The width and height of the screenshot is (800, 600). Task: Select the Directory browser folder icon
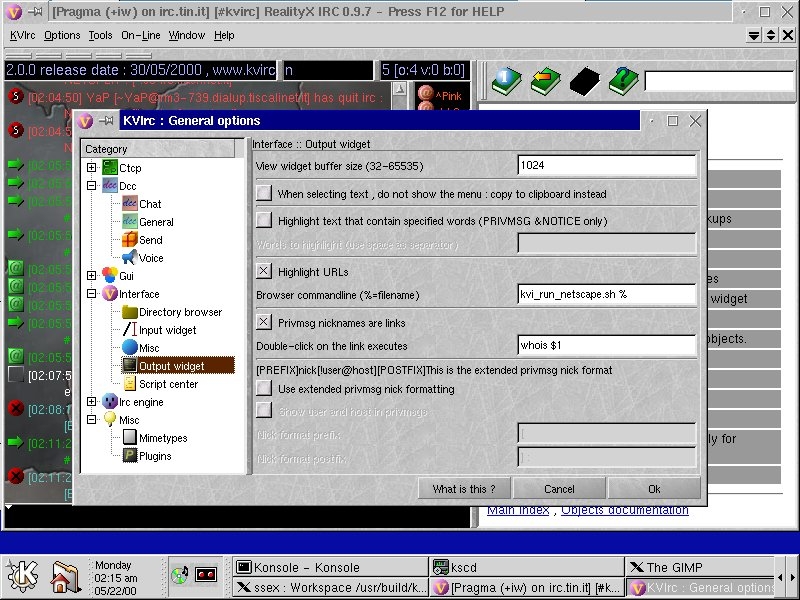click(x=130, y=312)
